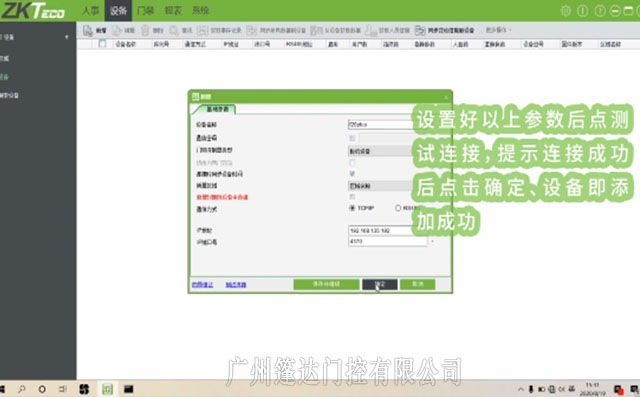Click the Edit toolbar icon with pencil
Viewport: 640px width, 397px height.
[x=117, y=31]
